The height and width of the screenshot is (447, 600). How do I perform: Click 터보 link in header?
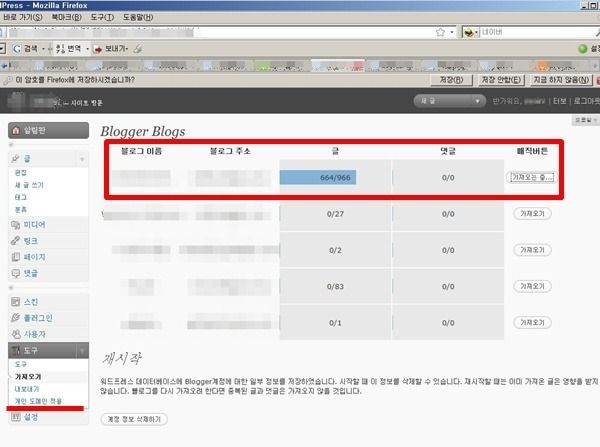tap(559, 101)
